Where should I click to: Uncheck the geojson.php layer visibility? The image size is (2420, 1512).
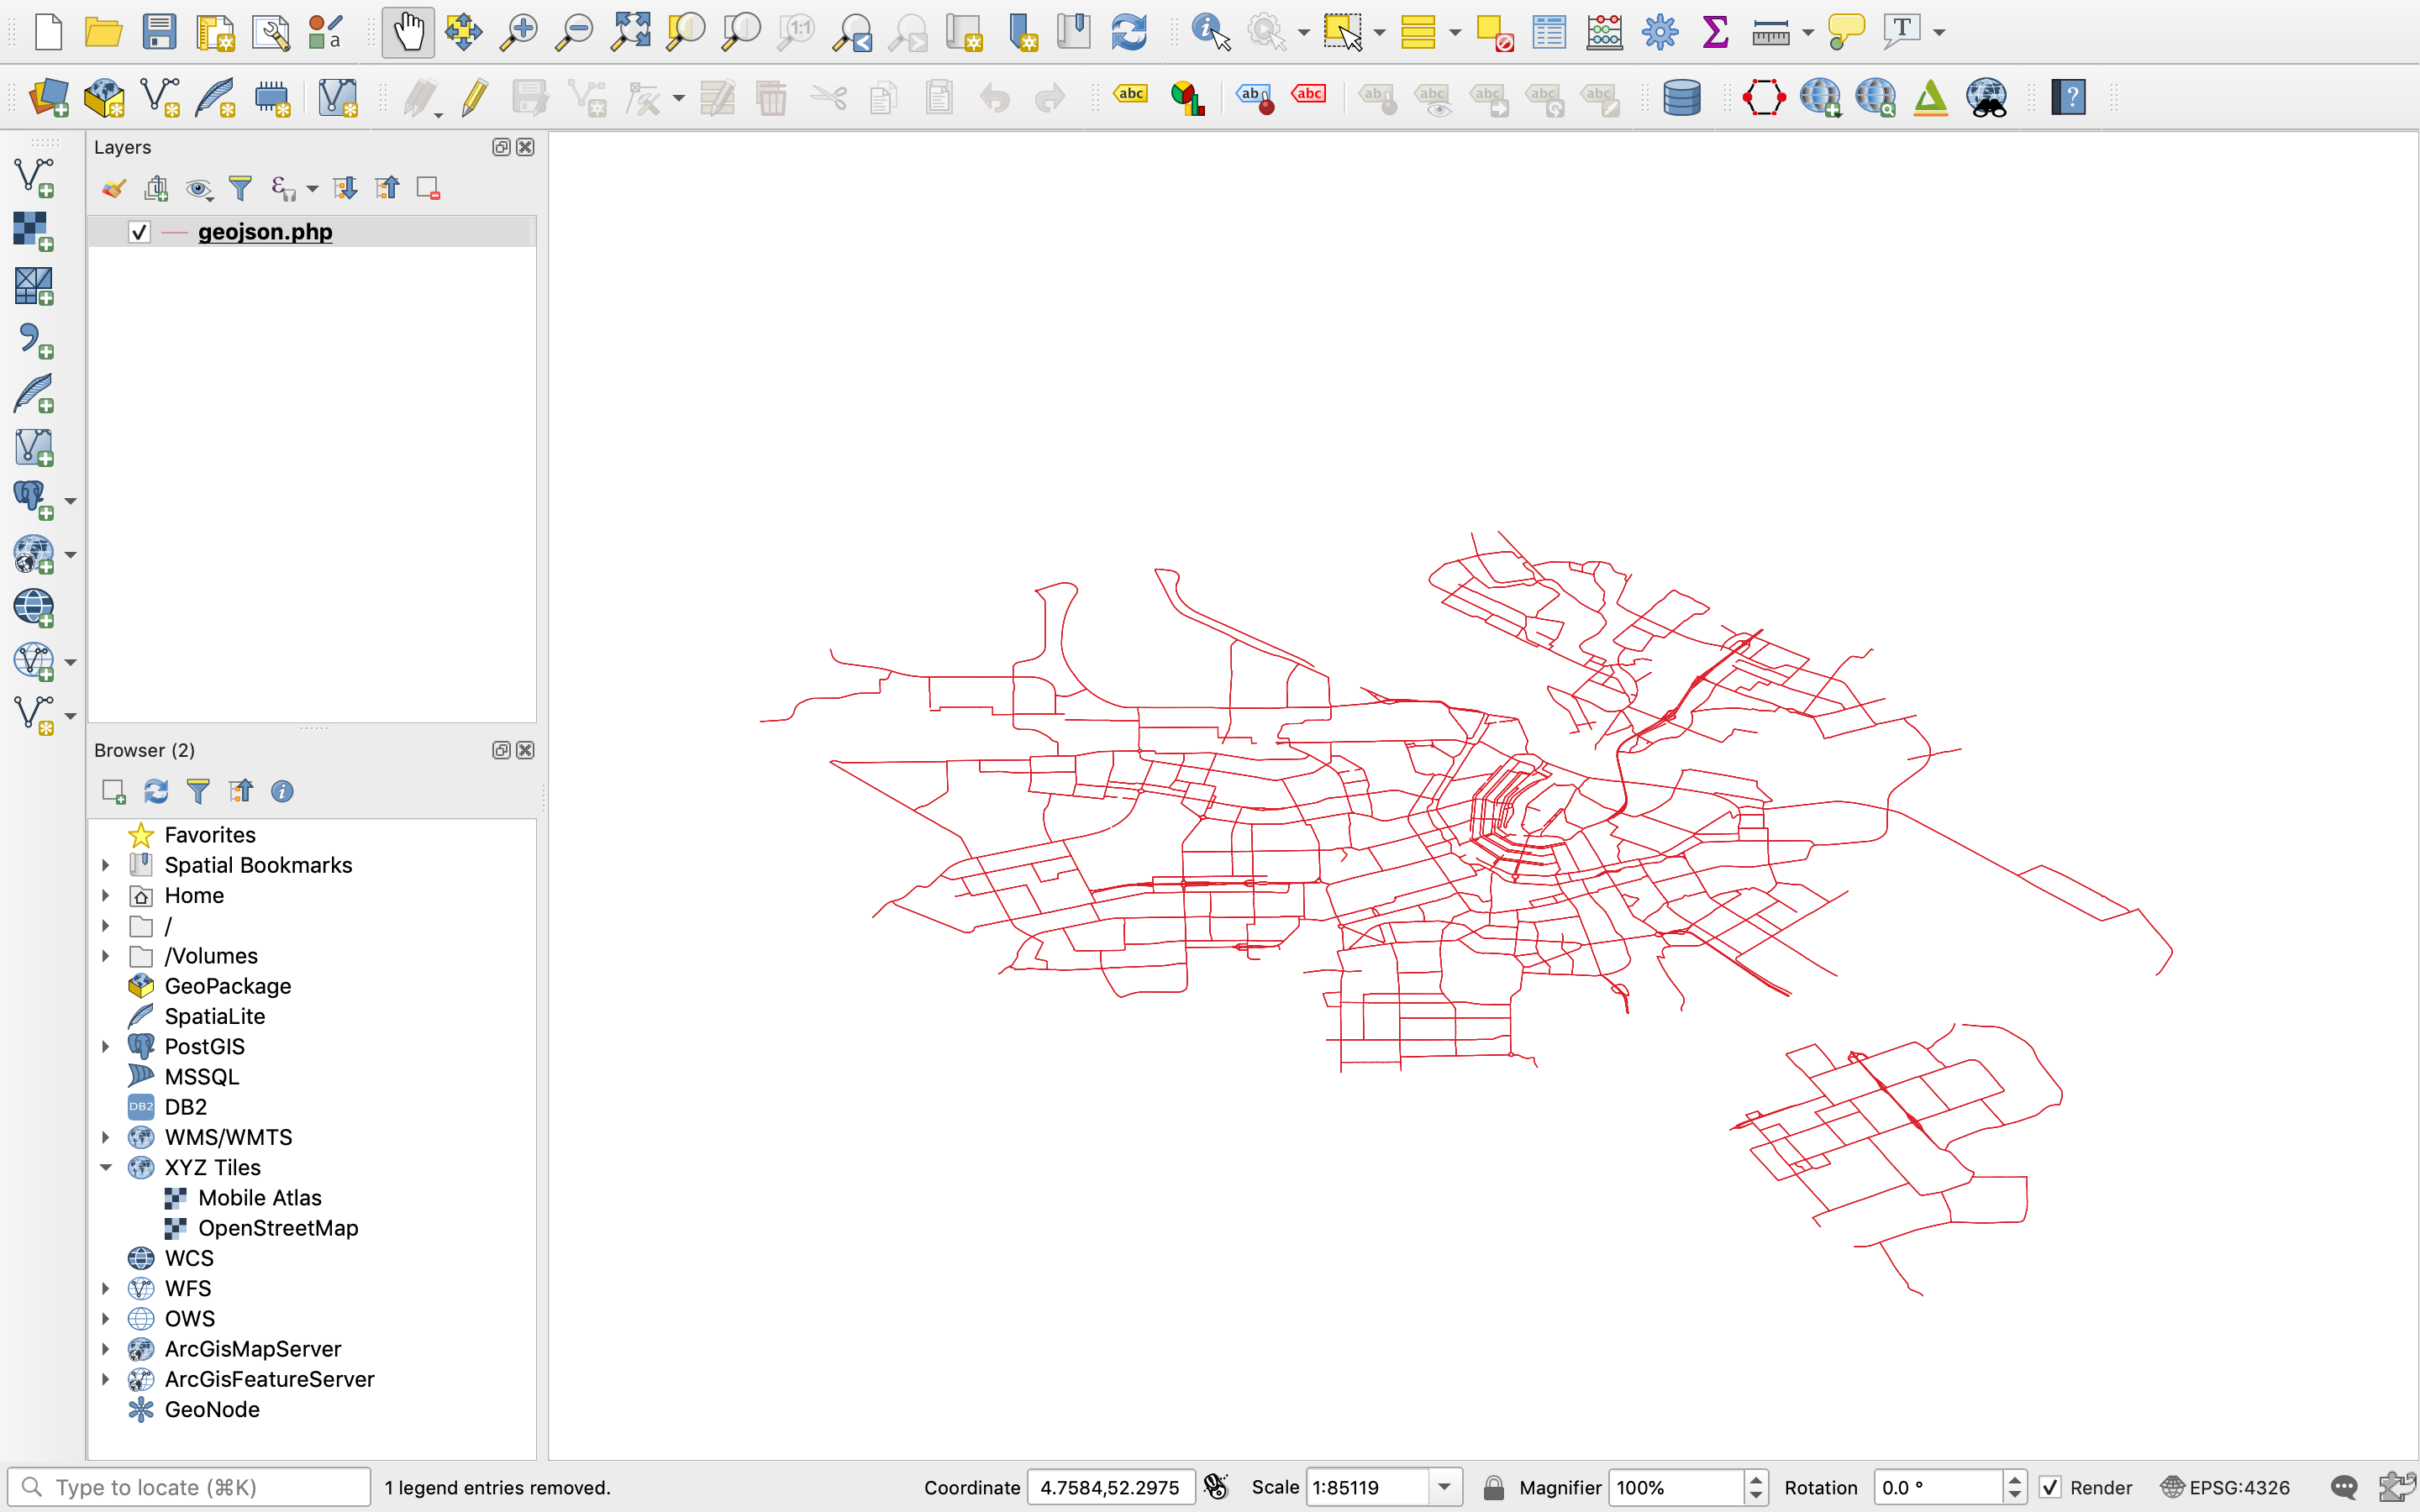pos(139,231)
